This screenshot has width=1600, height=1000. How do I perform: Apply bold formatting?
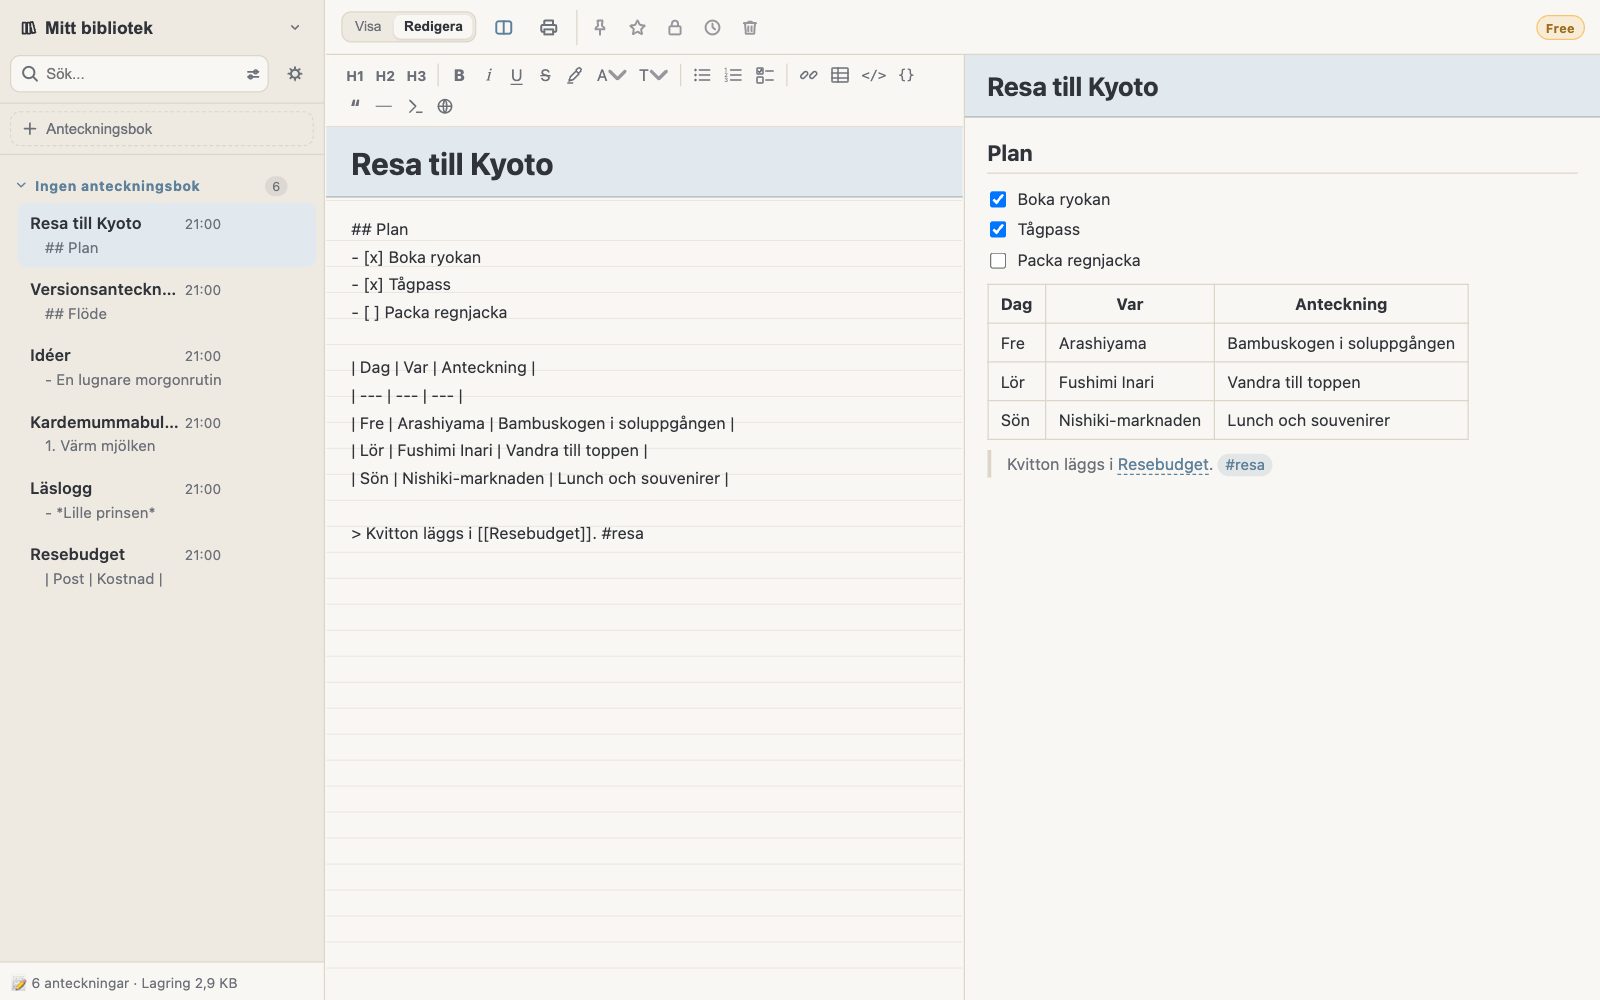[x=459, y=75]
